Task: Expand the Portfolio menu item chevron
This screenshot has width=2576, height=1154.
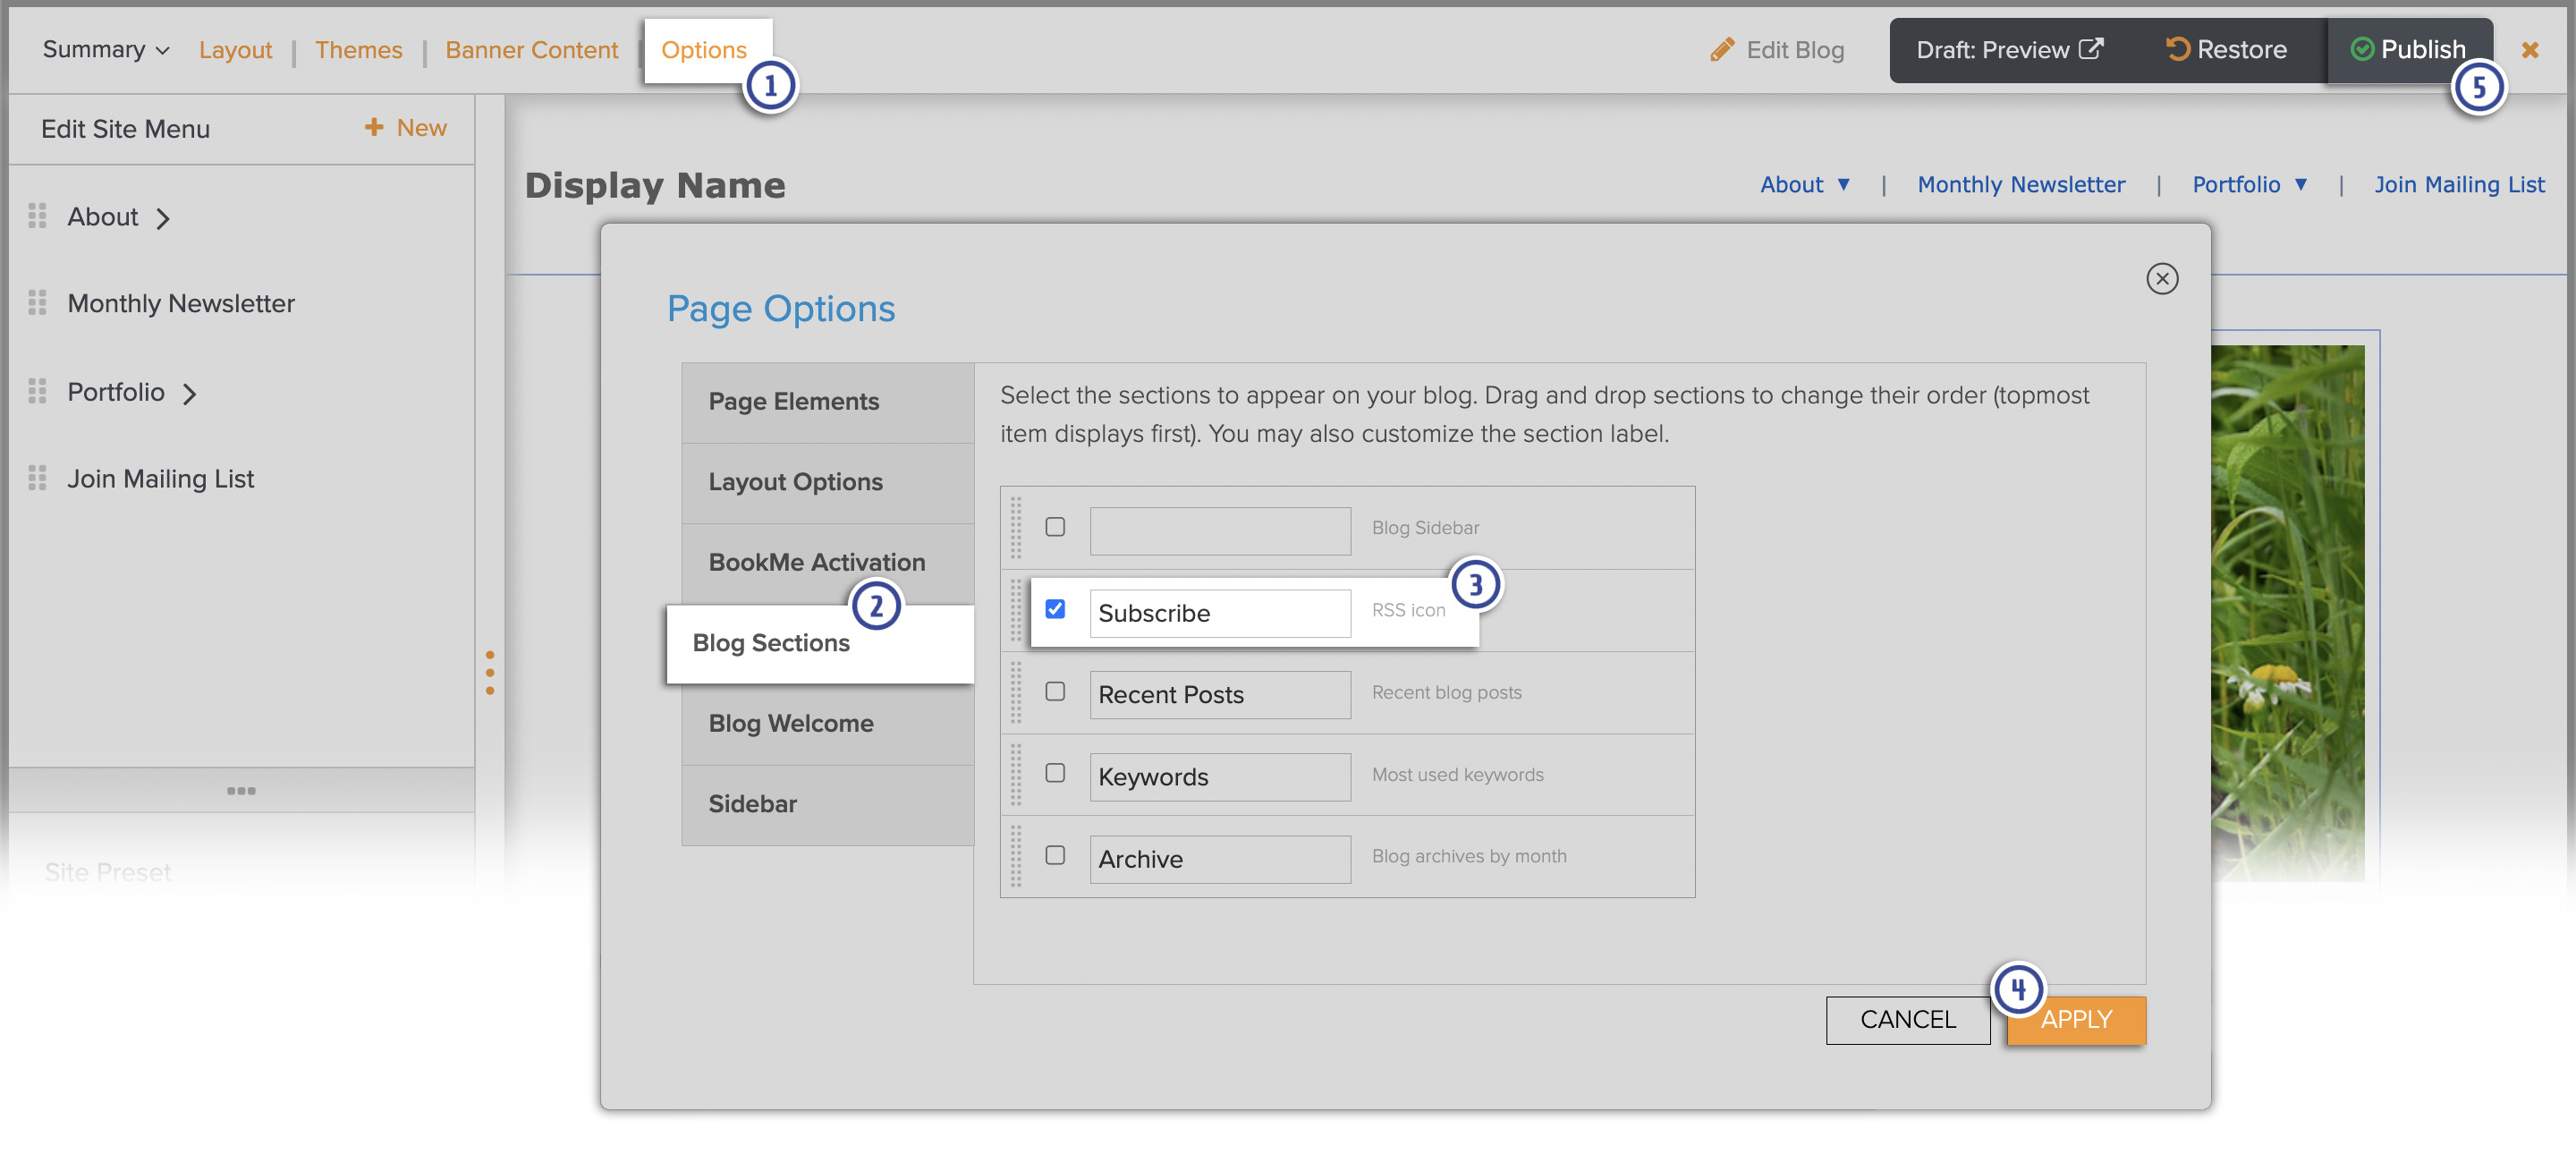Action: pyautogui.click(x=190, y=393)
